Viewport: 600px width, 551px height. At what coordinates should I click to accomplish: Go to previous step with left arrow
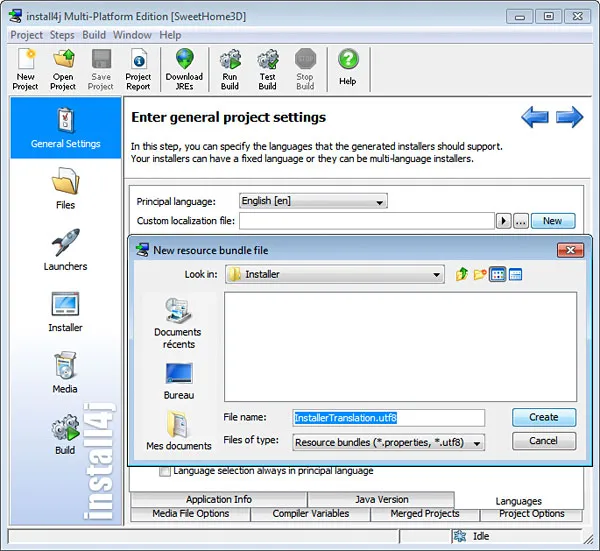(535, 117)
